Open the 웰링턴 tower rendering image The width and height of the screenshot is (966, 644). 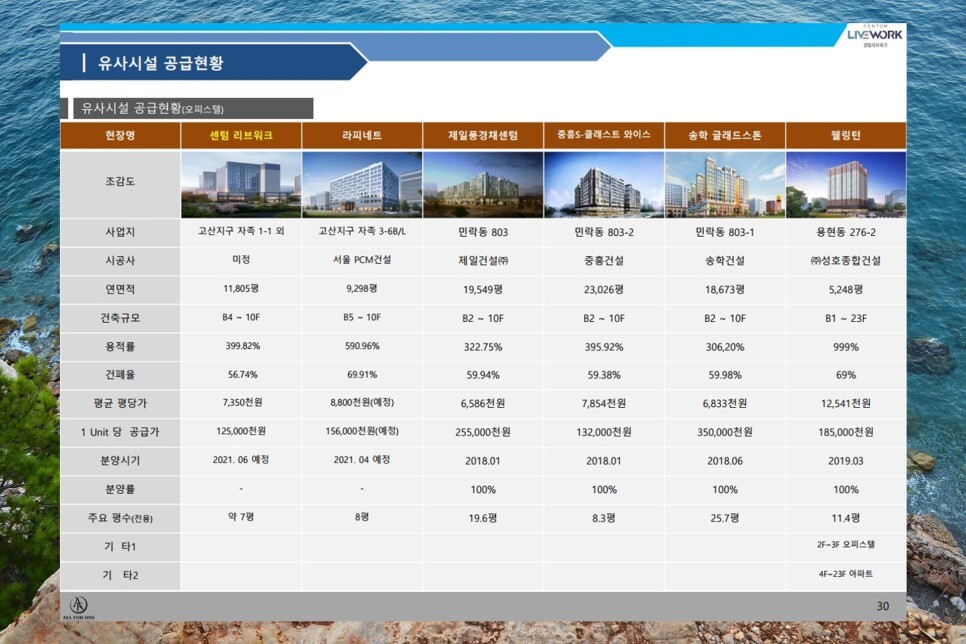[846, 184]
